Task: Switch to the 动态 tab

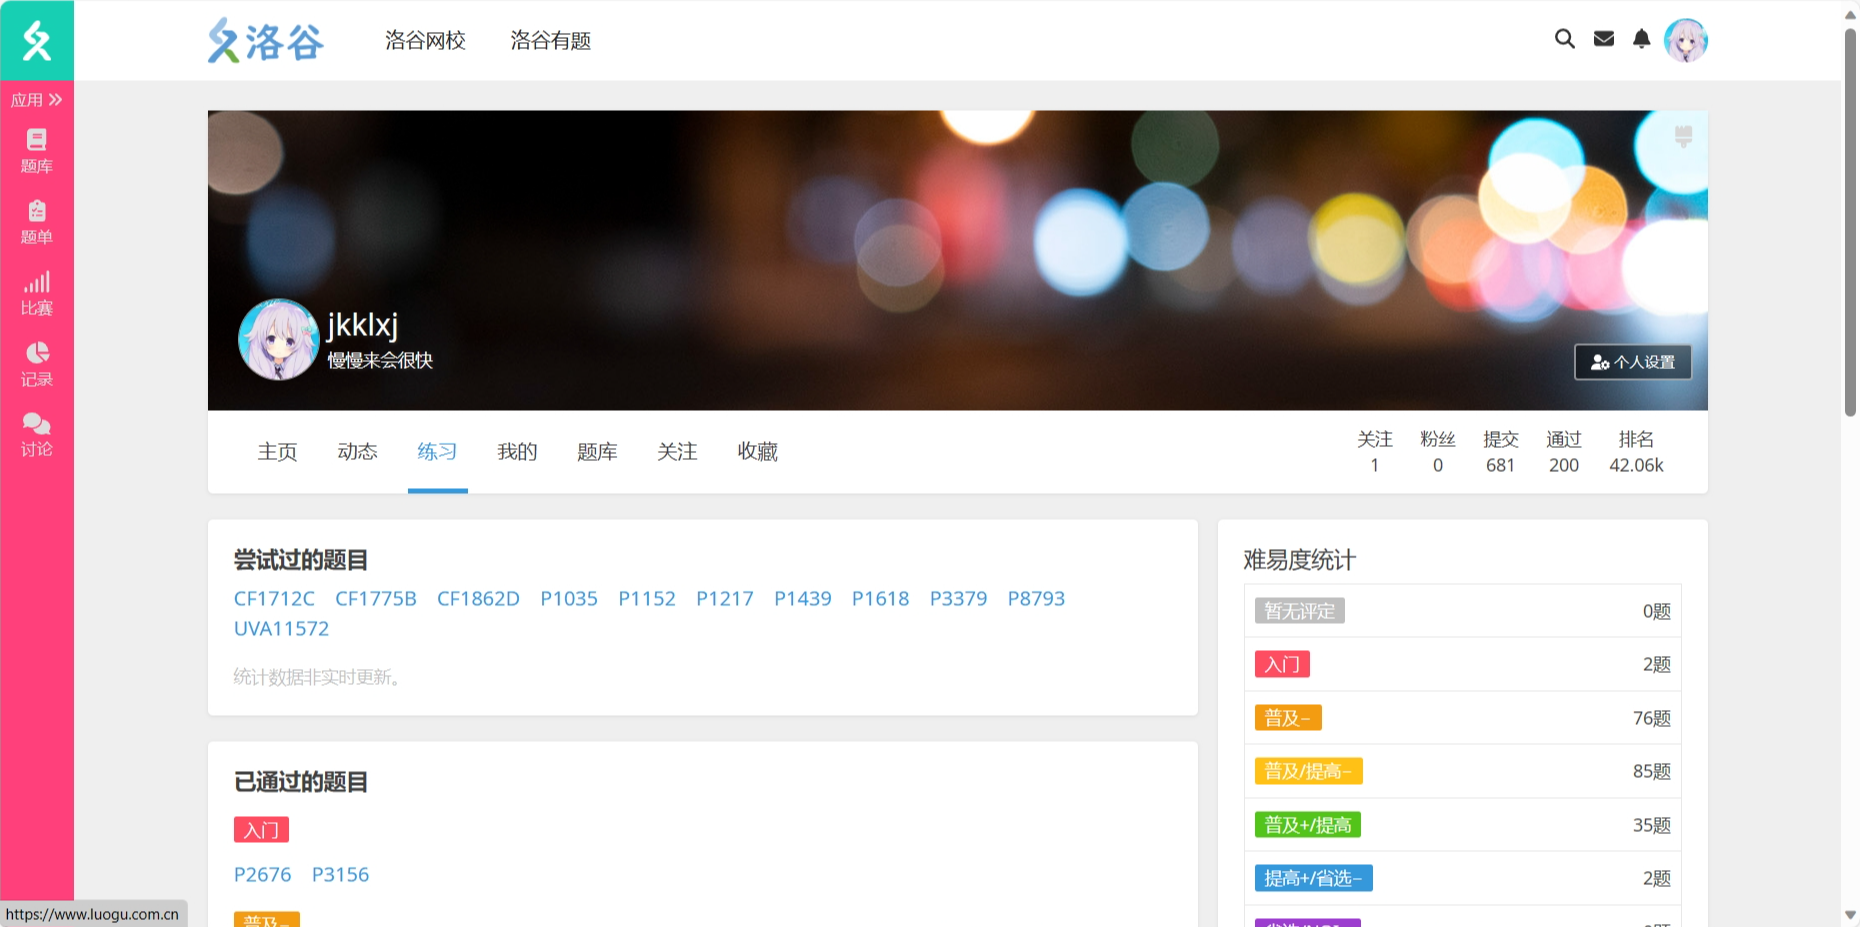Action: [358, 452]
